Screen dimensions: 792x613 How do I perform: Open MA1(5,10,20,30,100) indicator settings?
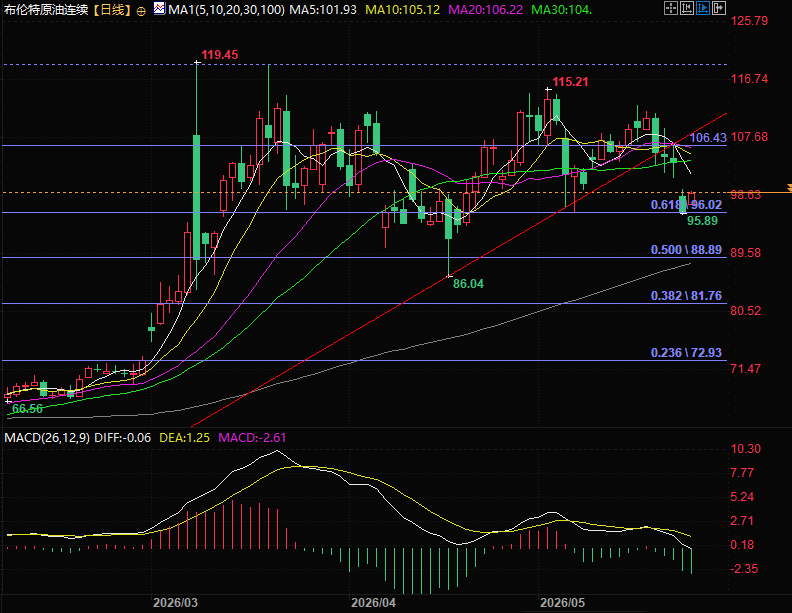tap(226, 10)
